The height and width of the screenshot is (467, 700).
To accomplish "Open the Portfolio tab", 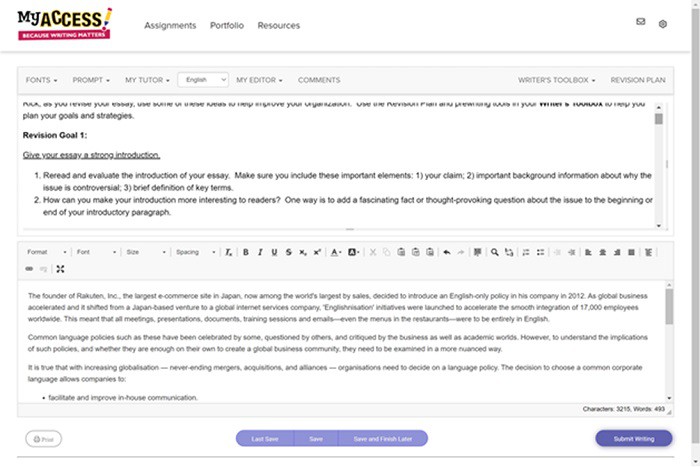I will (226, 25).
